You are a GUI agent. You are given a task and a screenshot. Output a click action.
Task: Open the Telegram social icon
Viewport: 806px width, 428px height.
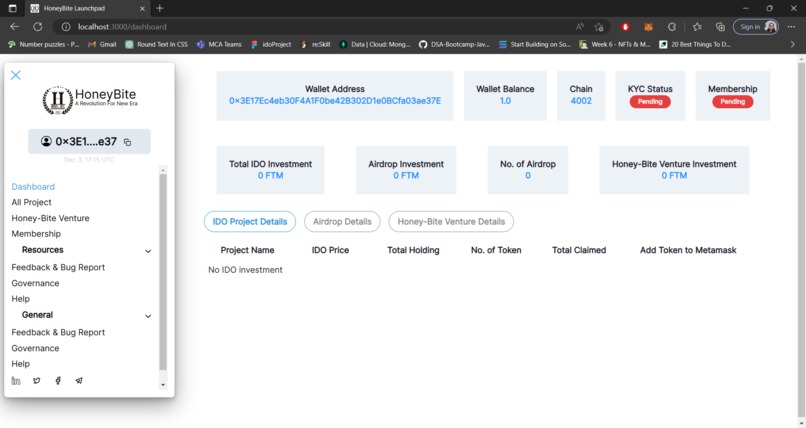point(79,381)
